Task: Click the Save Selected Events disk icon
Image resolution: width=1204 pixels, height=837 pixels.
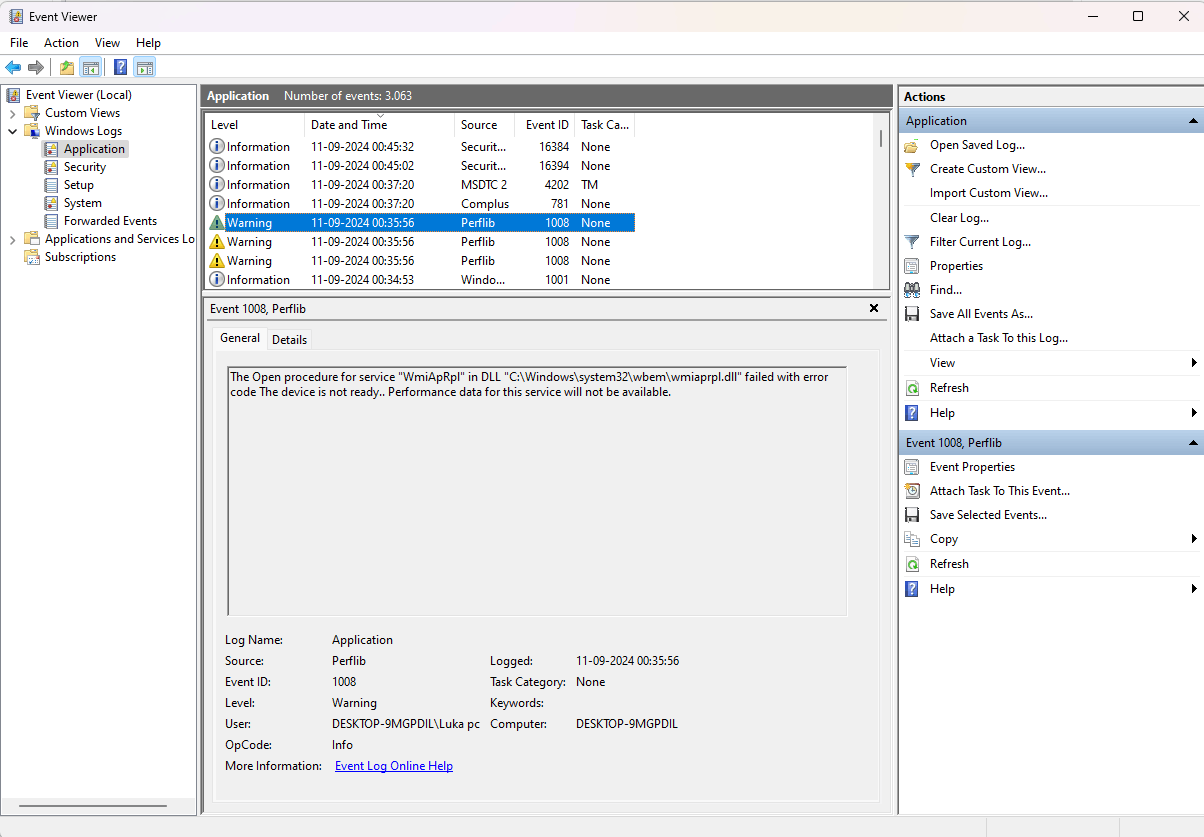Action: (x=911, y=515)
